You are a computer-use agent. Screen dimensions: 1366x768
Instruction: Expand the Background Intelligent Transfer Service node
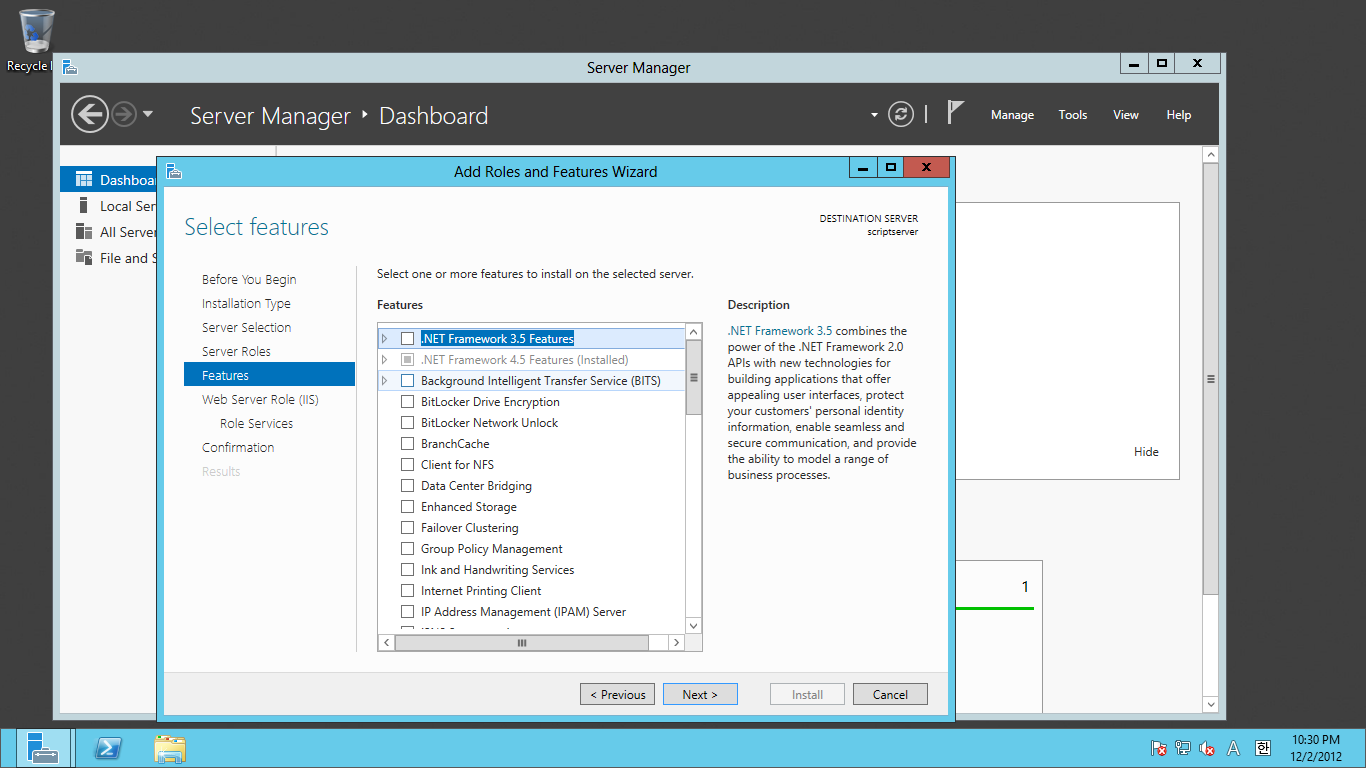[384, 381]
